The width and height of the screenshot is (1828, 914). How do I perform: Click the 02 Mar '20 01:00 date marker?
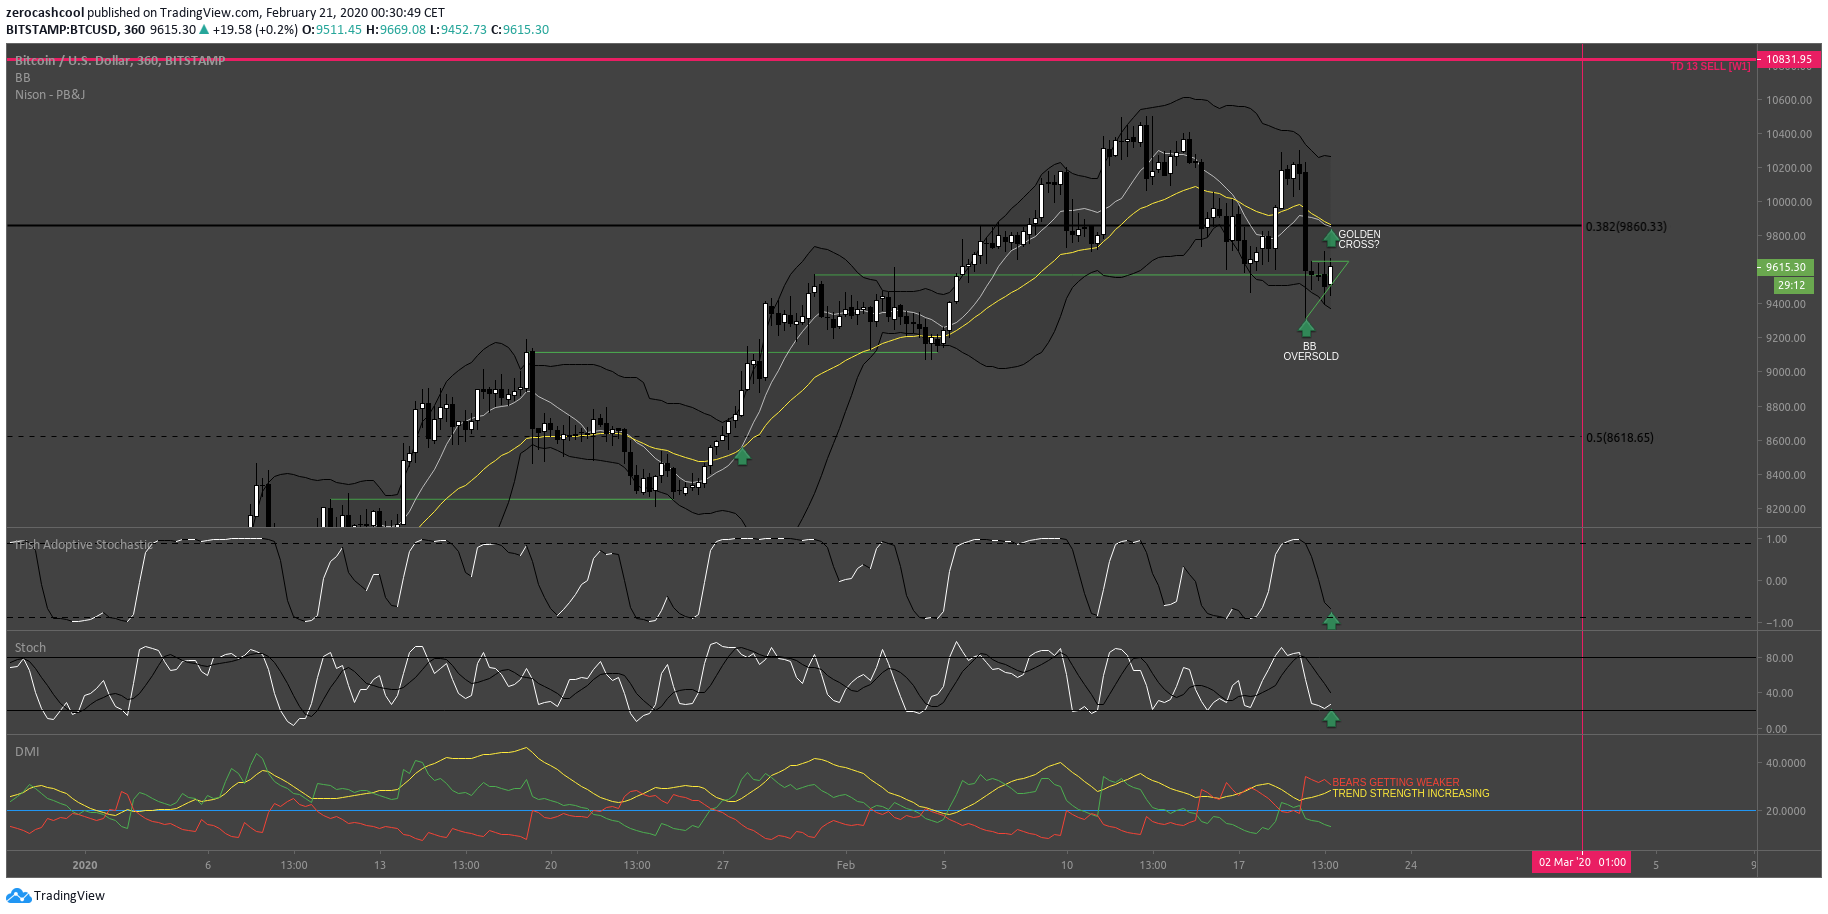1582,862
